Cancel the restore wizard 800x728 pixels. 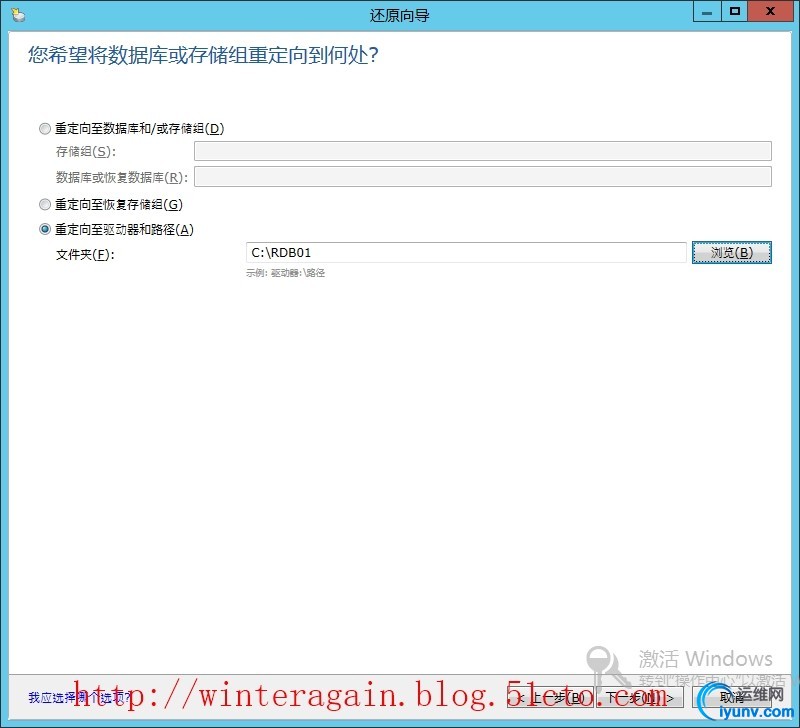[732, 697]
